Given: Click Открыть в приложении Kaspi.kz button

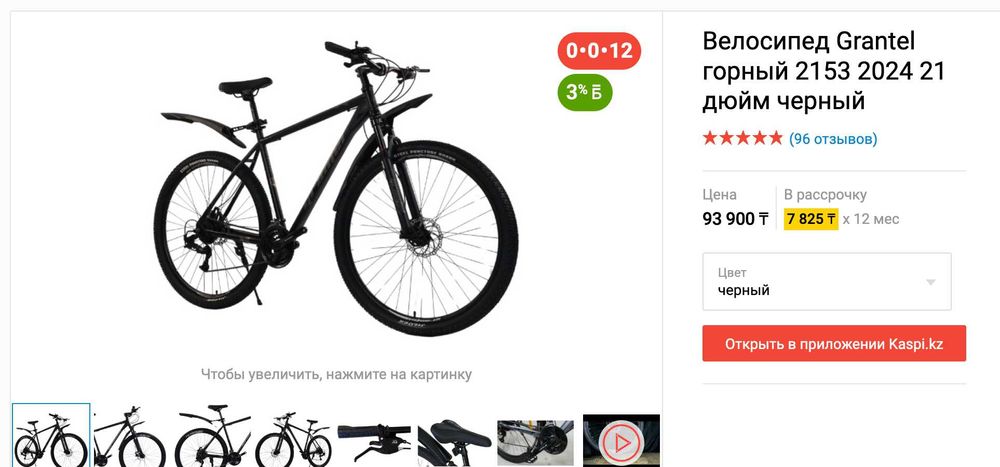Looking at the screenshot, I should click(834, 343).
